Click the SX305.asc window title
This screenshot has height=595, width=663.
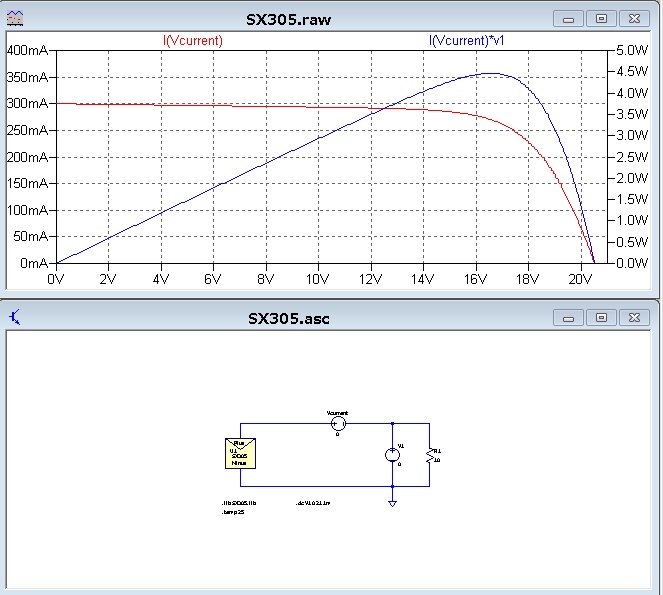288,318
